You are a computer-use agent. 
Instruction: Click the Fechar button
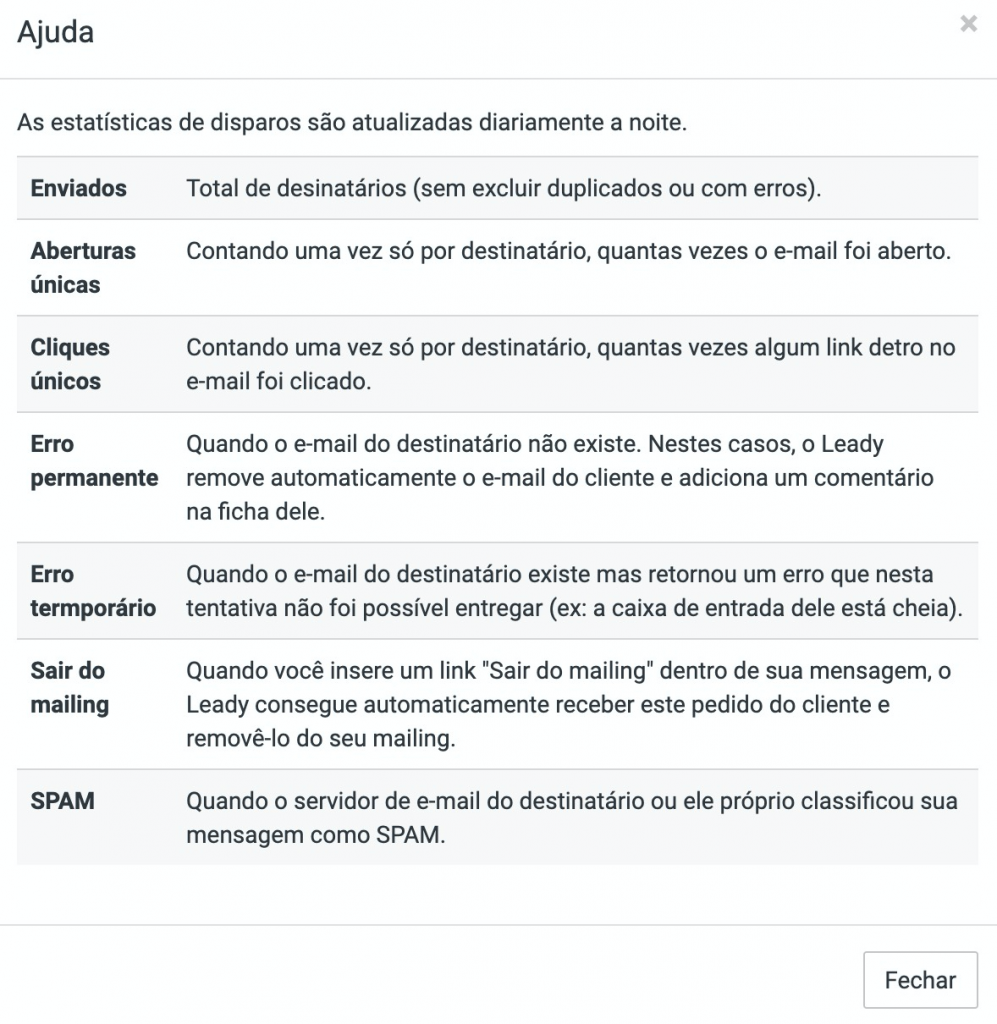[920, 980]
